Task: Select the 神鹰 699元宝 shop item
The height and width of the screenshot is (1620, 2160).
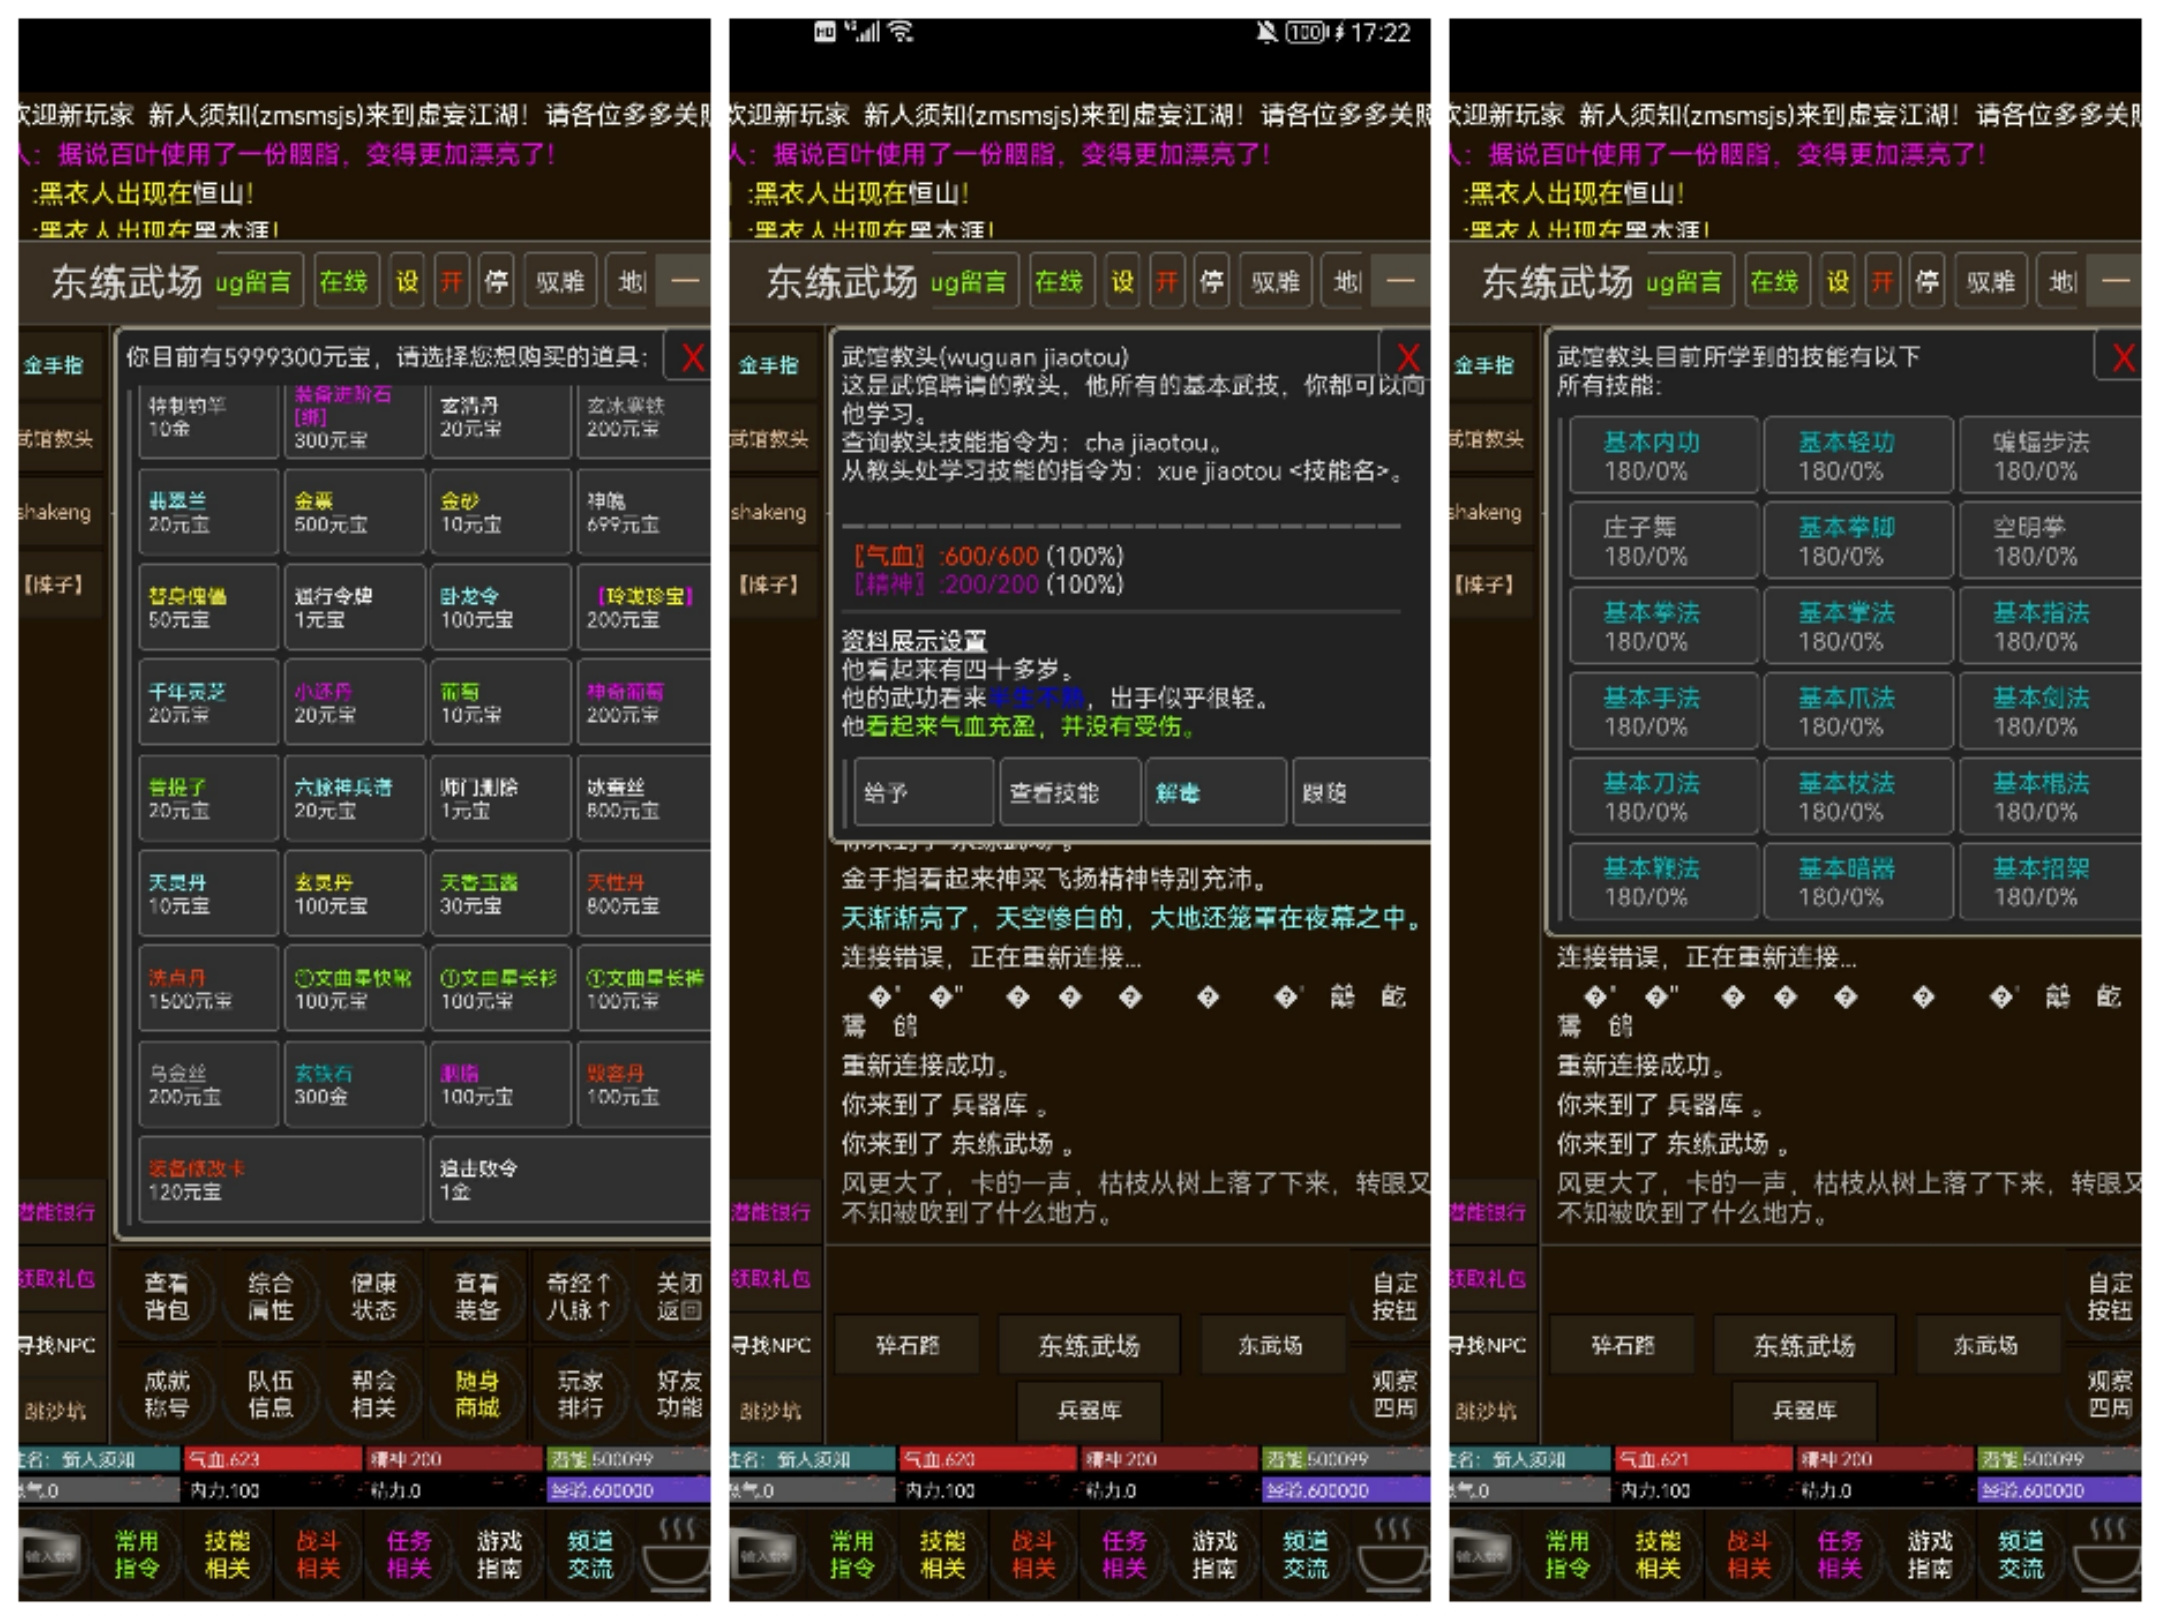Action: pyautogui.click(x=644, y=512)
